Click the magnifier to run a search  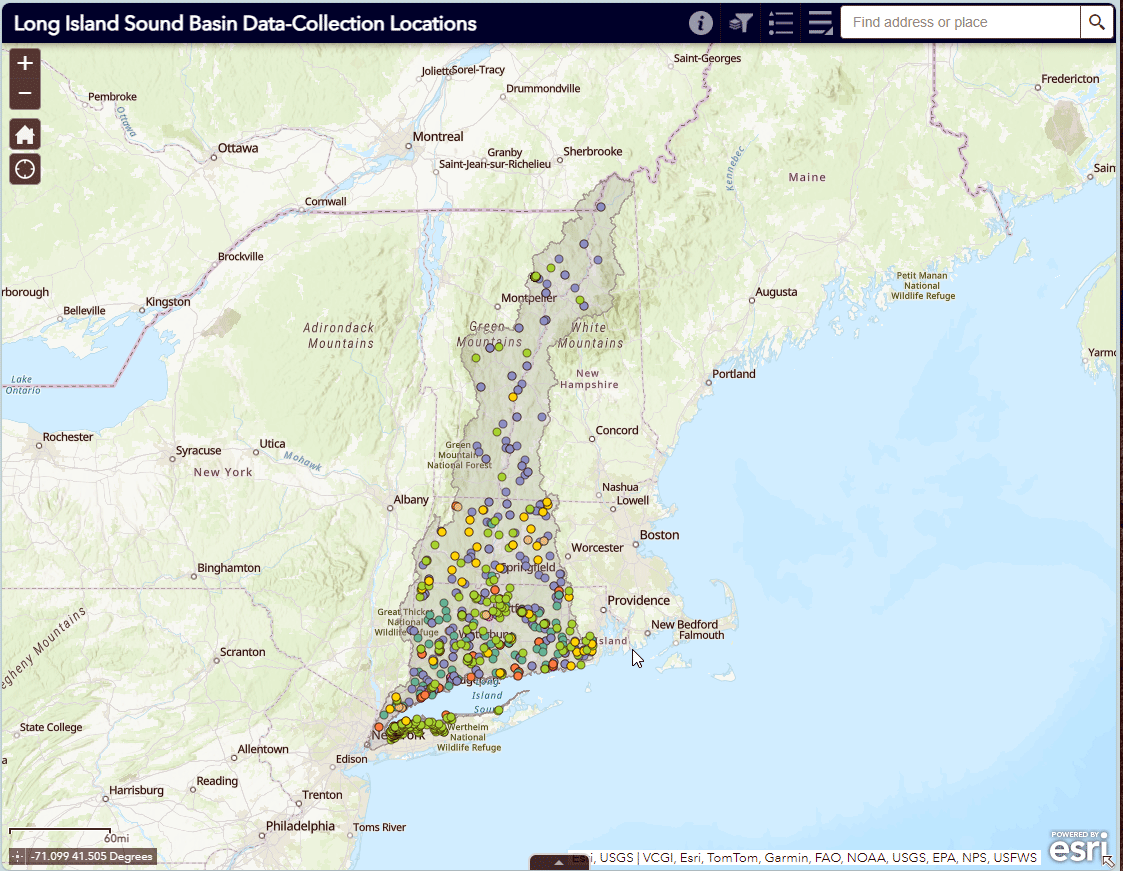[1097, 22]
